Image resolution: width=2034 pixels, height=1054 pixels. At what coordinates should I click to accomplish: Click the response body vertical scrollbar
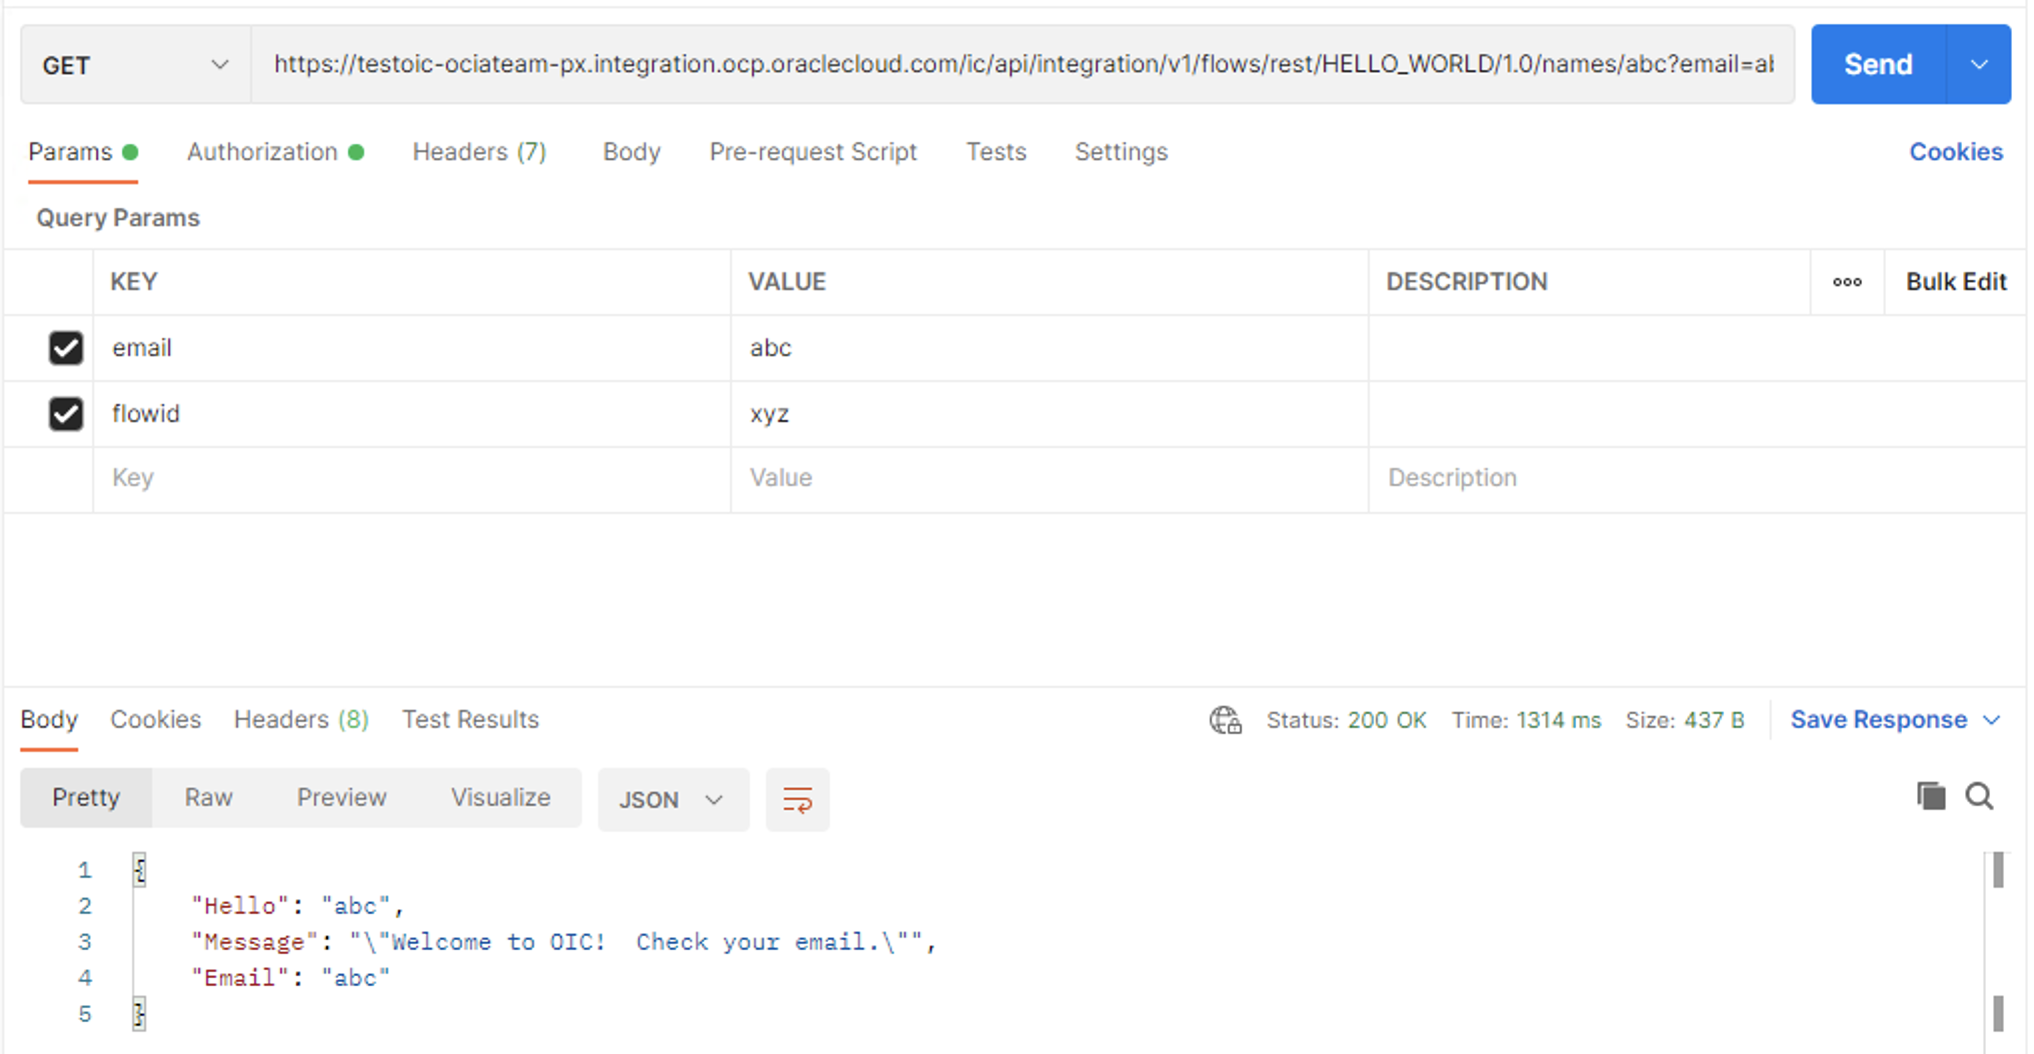[x=1997, y=940]
